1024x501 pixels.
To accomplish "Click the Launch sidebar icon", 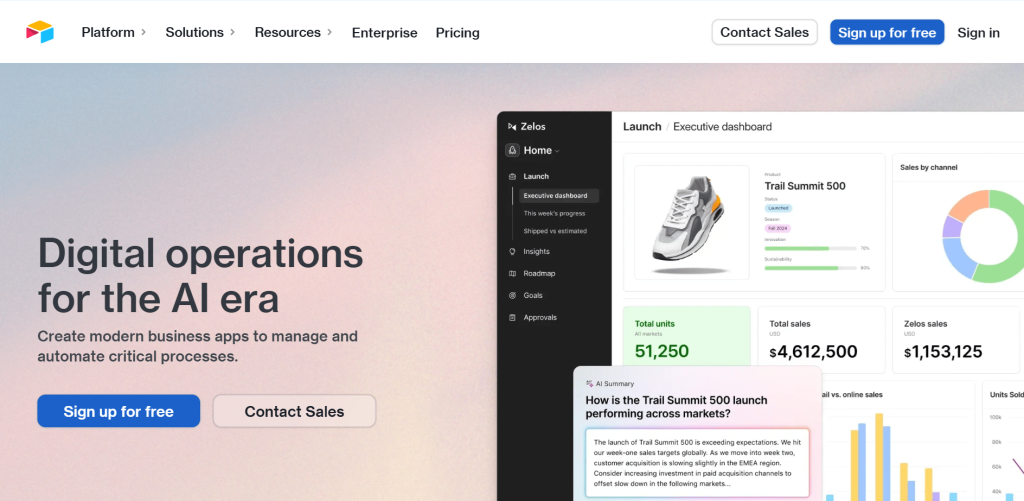I will point(512,176).
